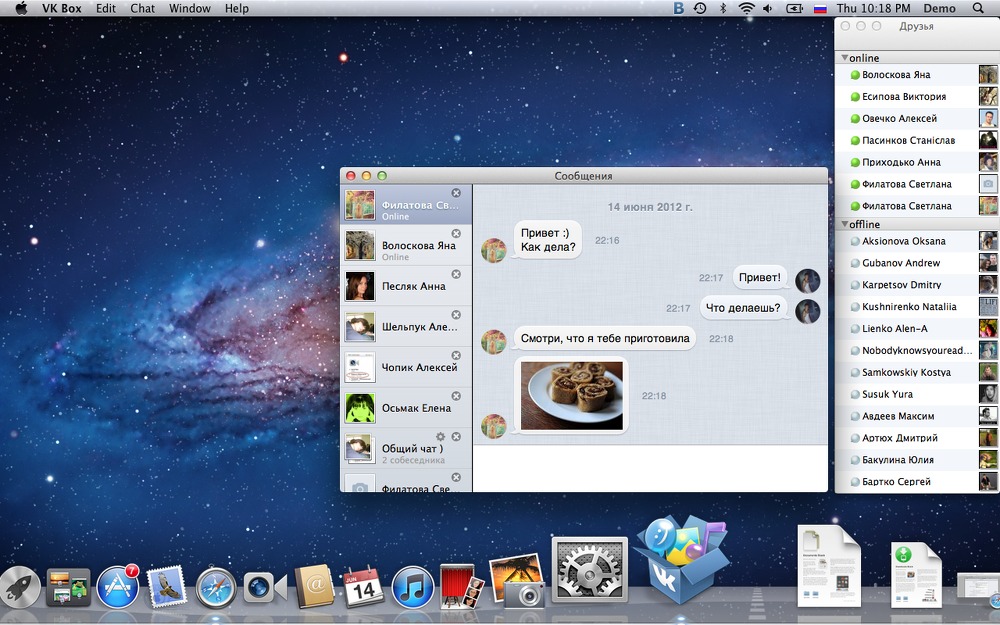Switch to the Осьмак Елена conversation

(x=406, y=408)
